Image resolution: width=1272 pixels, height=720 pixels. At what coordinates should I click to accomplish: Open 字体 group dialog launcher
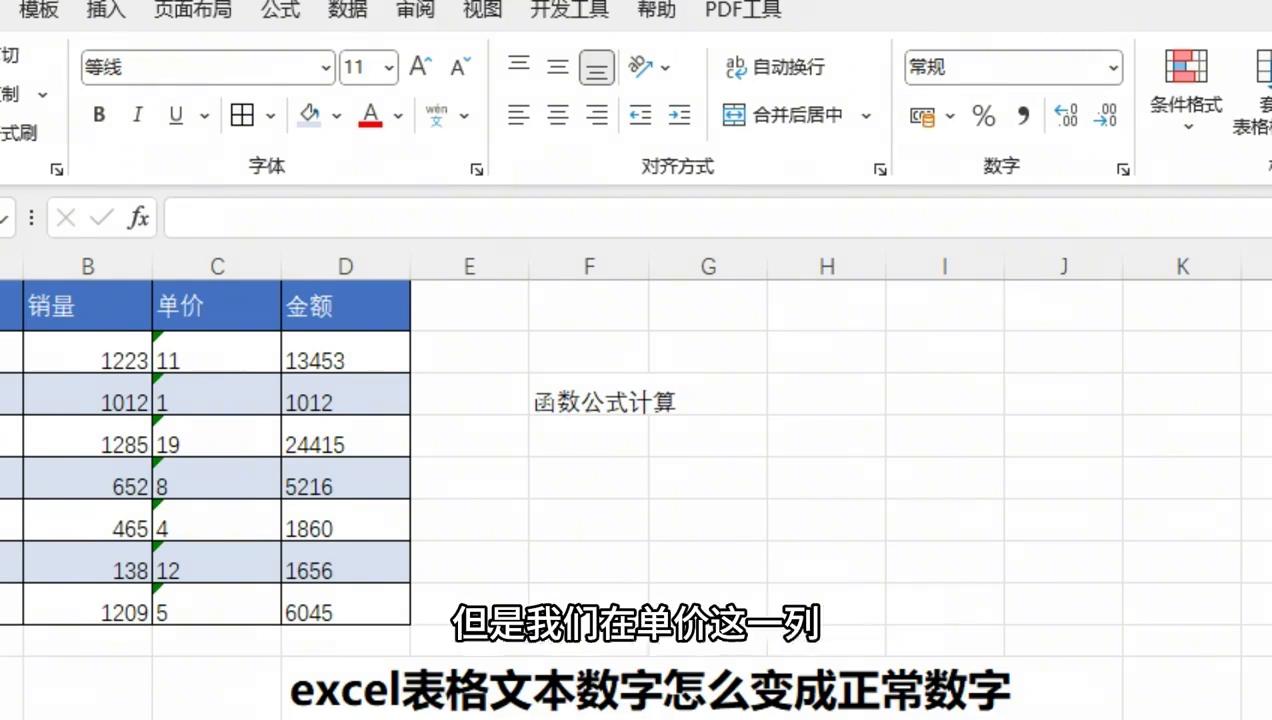(477, 169)
